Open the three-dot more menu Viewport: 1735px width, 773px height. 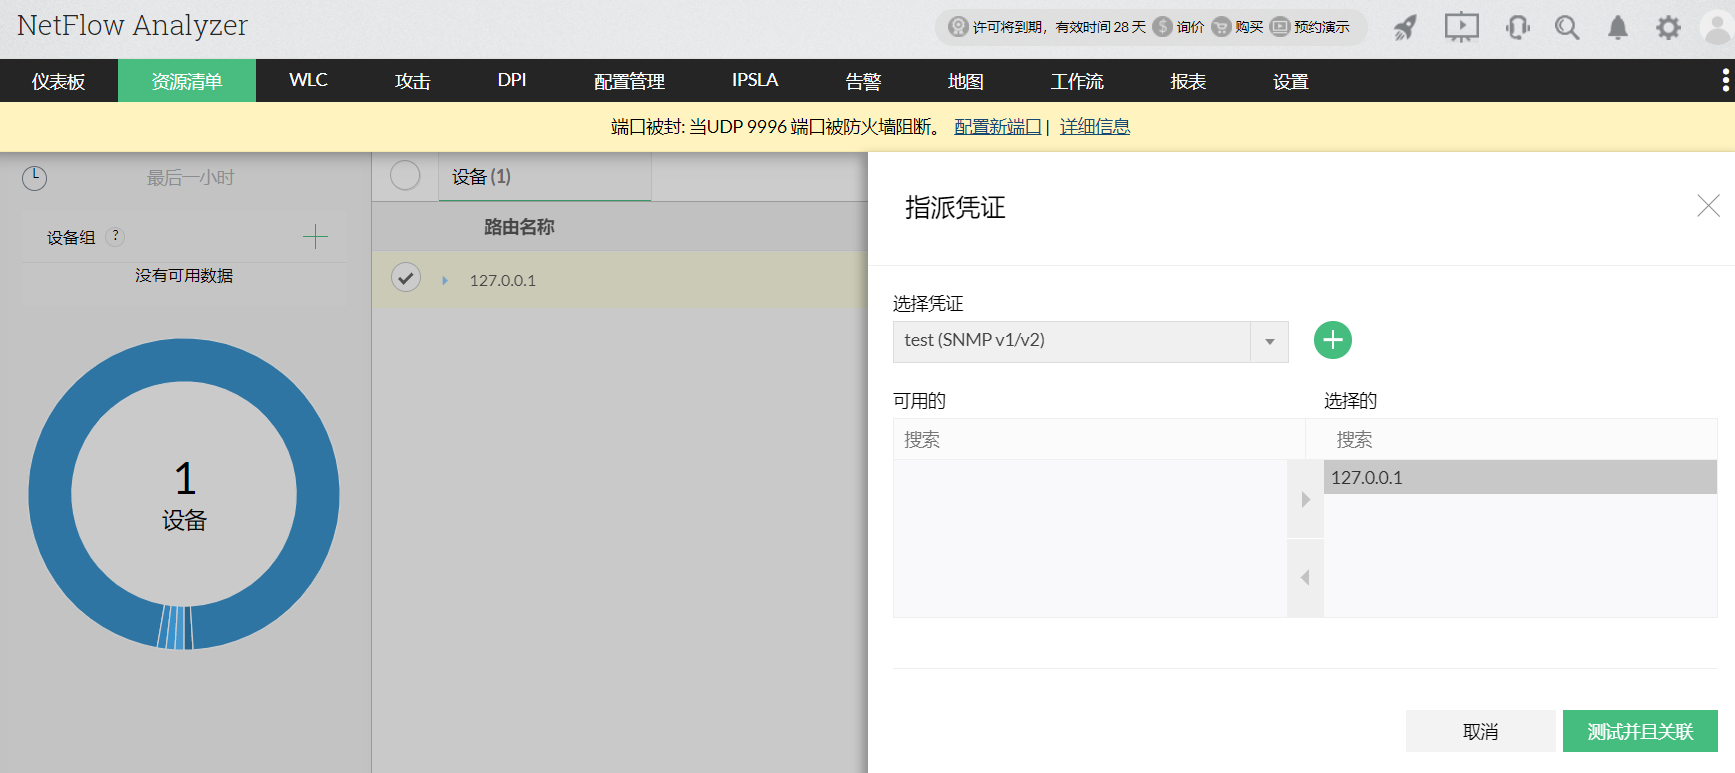[x=1725, y=80]
